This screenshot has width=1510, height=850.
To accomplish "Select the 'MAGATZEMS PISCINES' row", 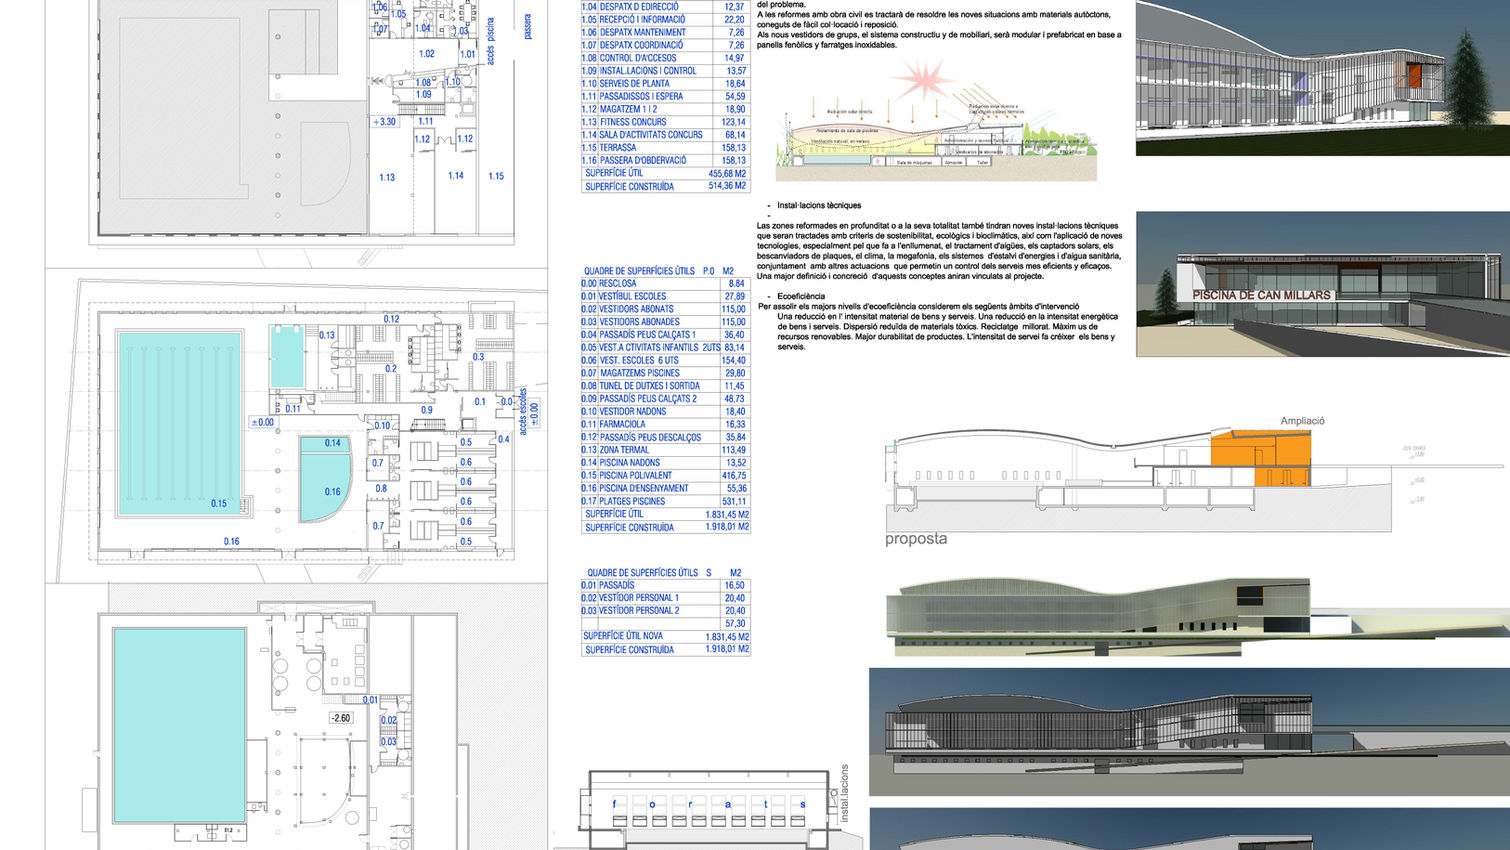I will pos(664,373).
